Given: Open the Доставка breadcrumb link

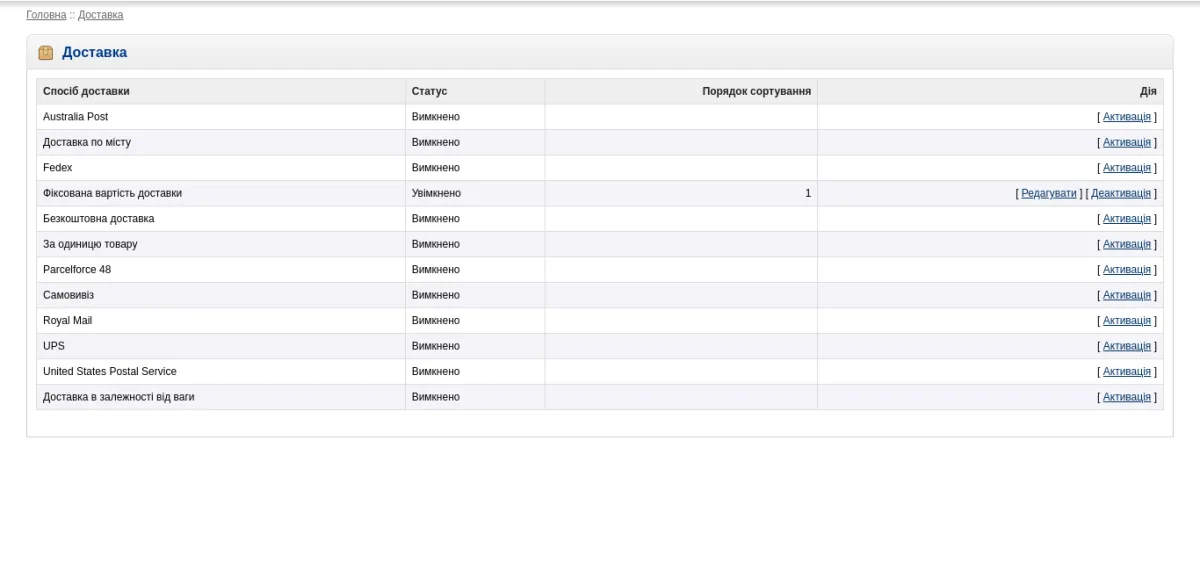Looking at the screenshot, I should pos(101,15).
